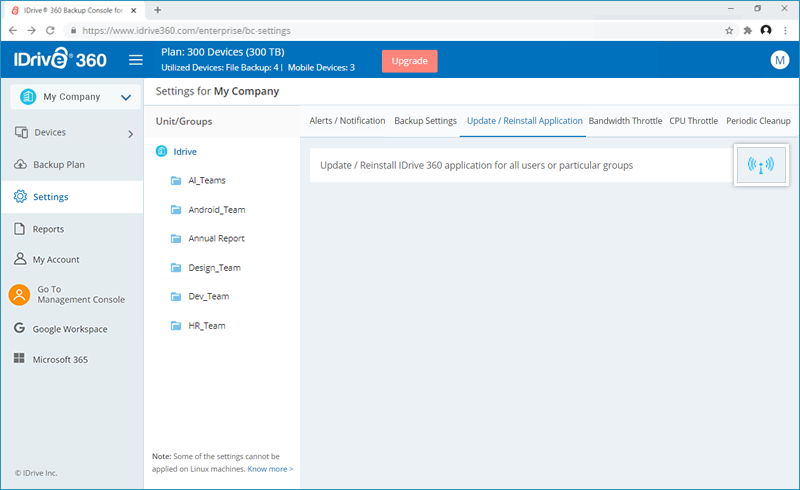This screenshot has width=800, height=490.
Task: Expand the Devices submenu arrow
Action: pyautogui.click(x=131, y=134)
